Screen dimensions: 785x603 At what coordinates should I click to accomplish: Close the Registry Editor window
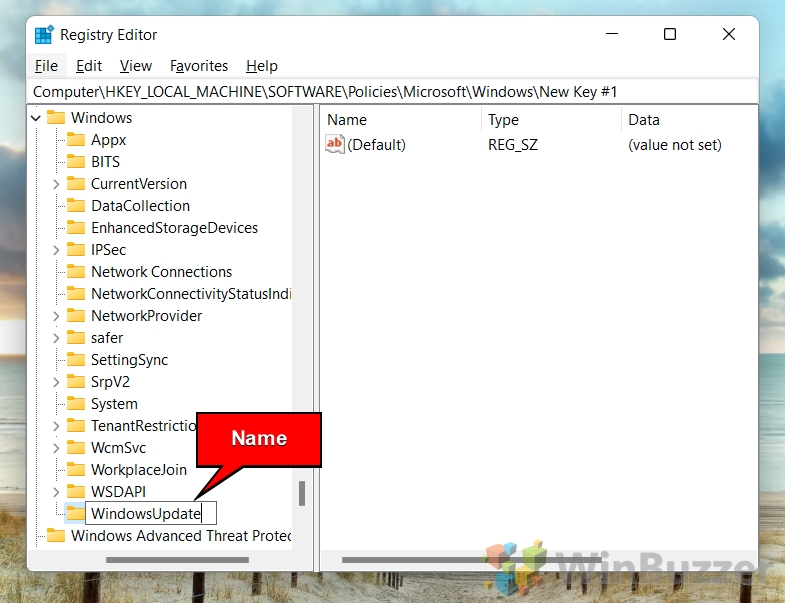coord(729,34)
